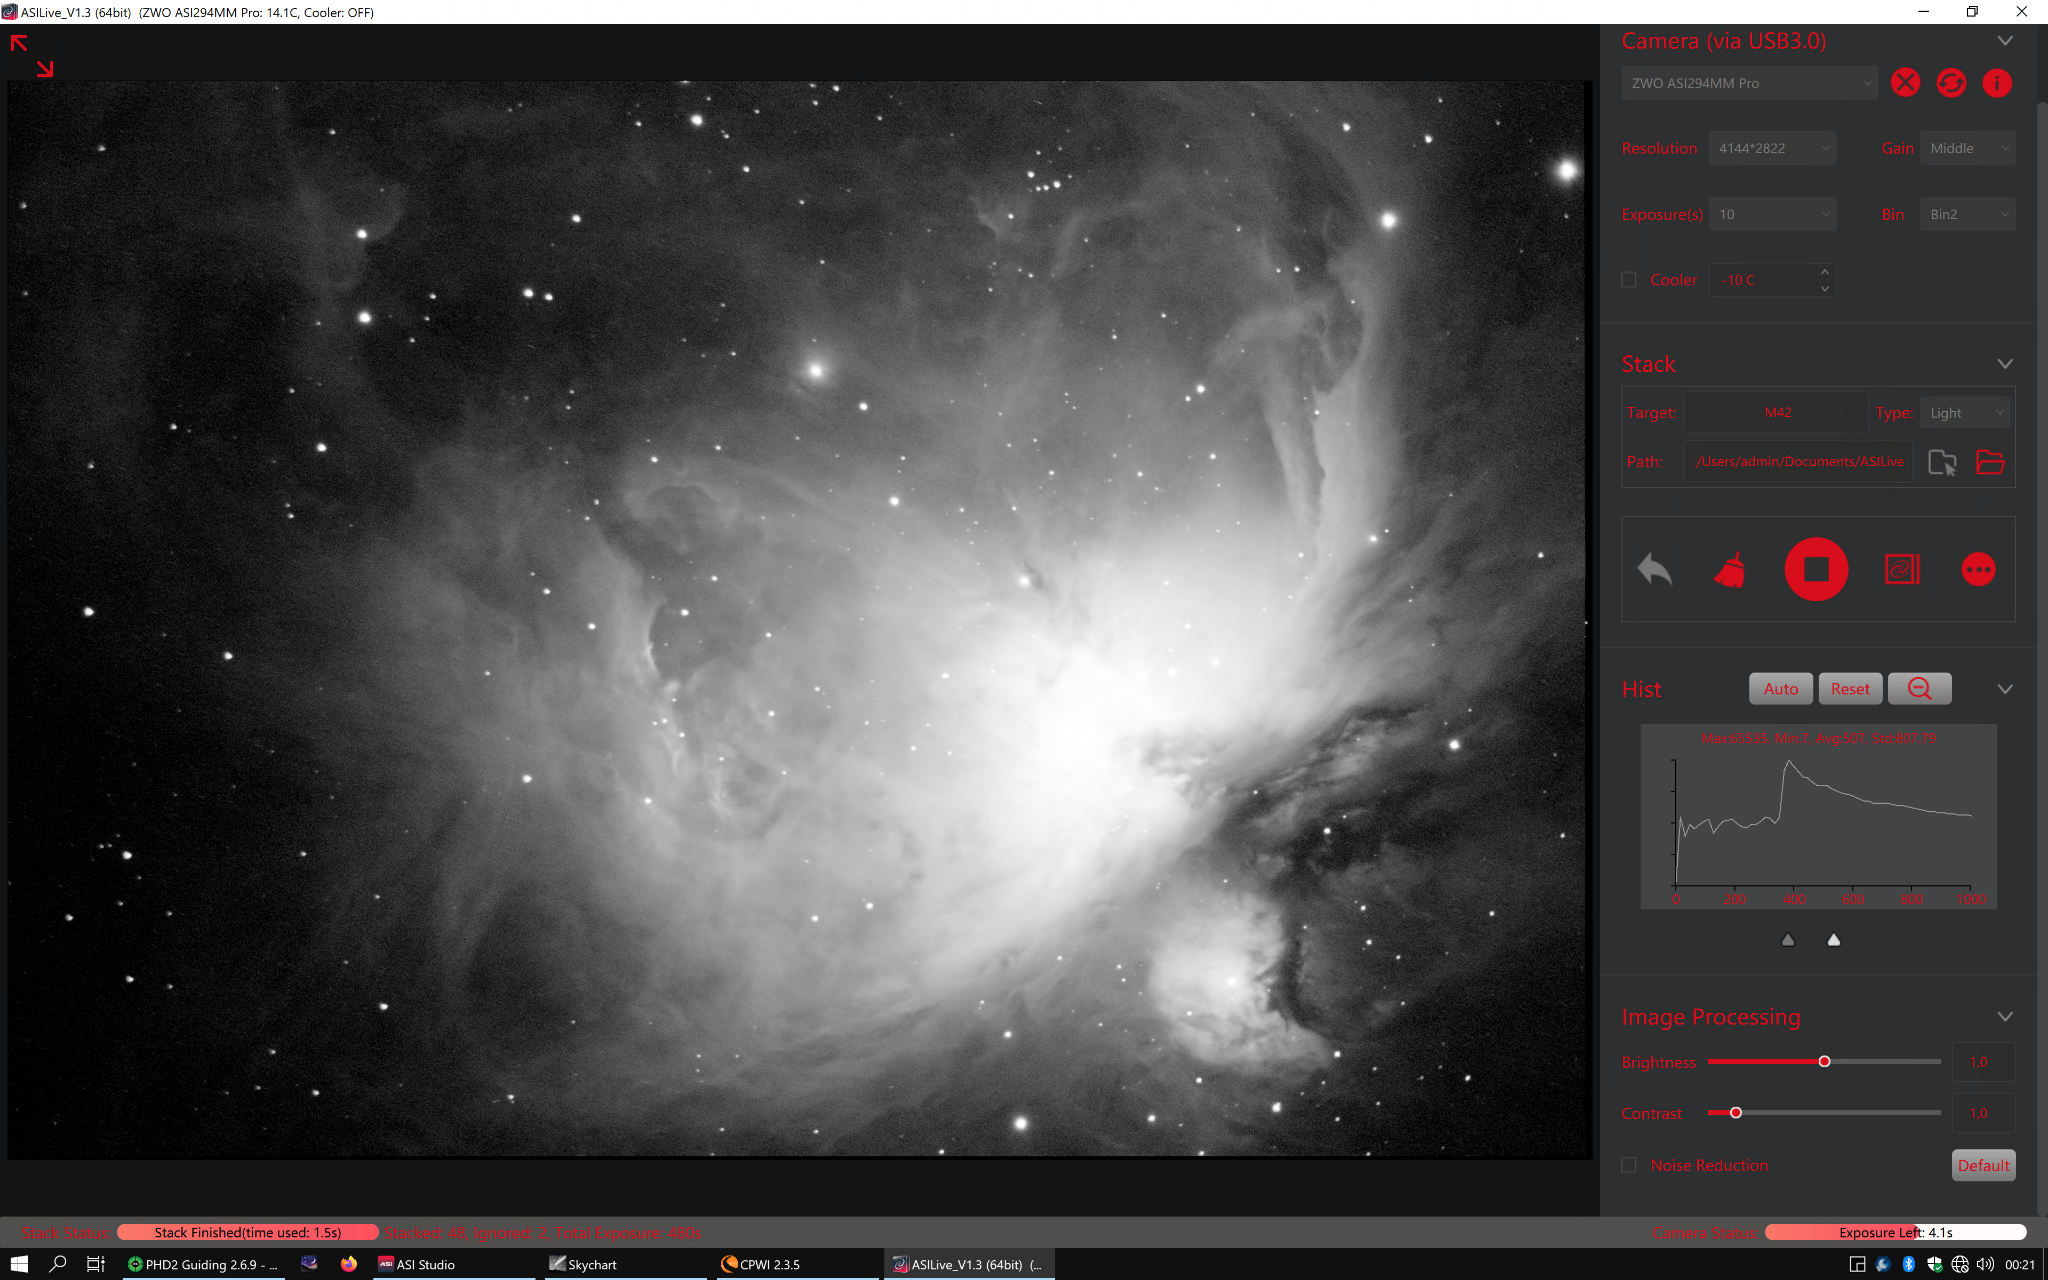Click the red disconnect camera X icon
The width and height of the screenshot is (2048, 1280).
tap(1905, 83)
